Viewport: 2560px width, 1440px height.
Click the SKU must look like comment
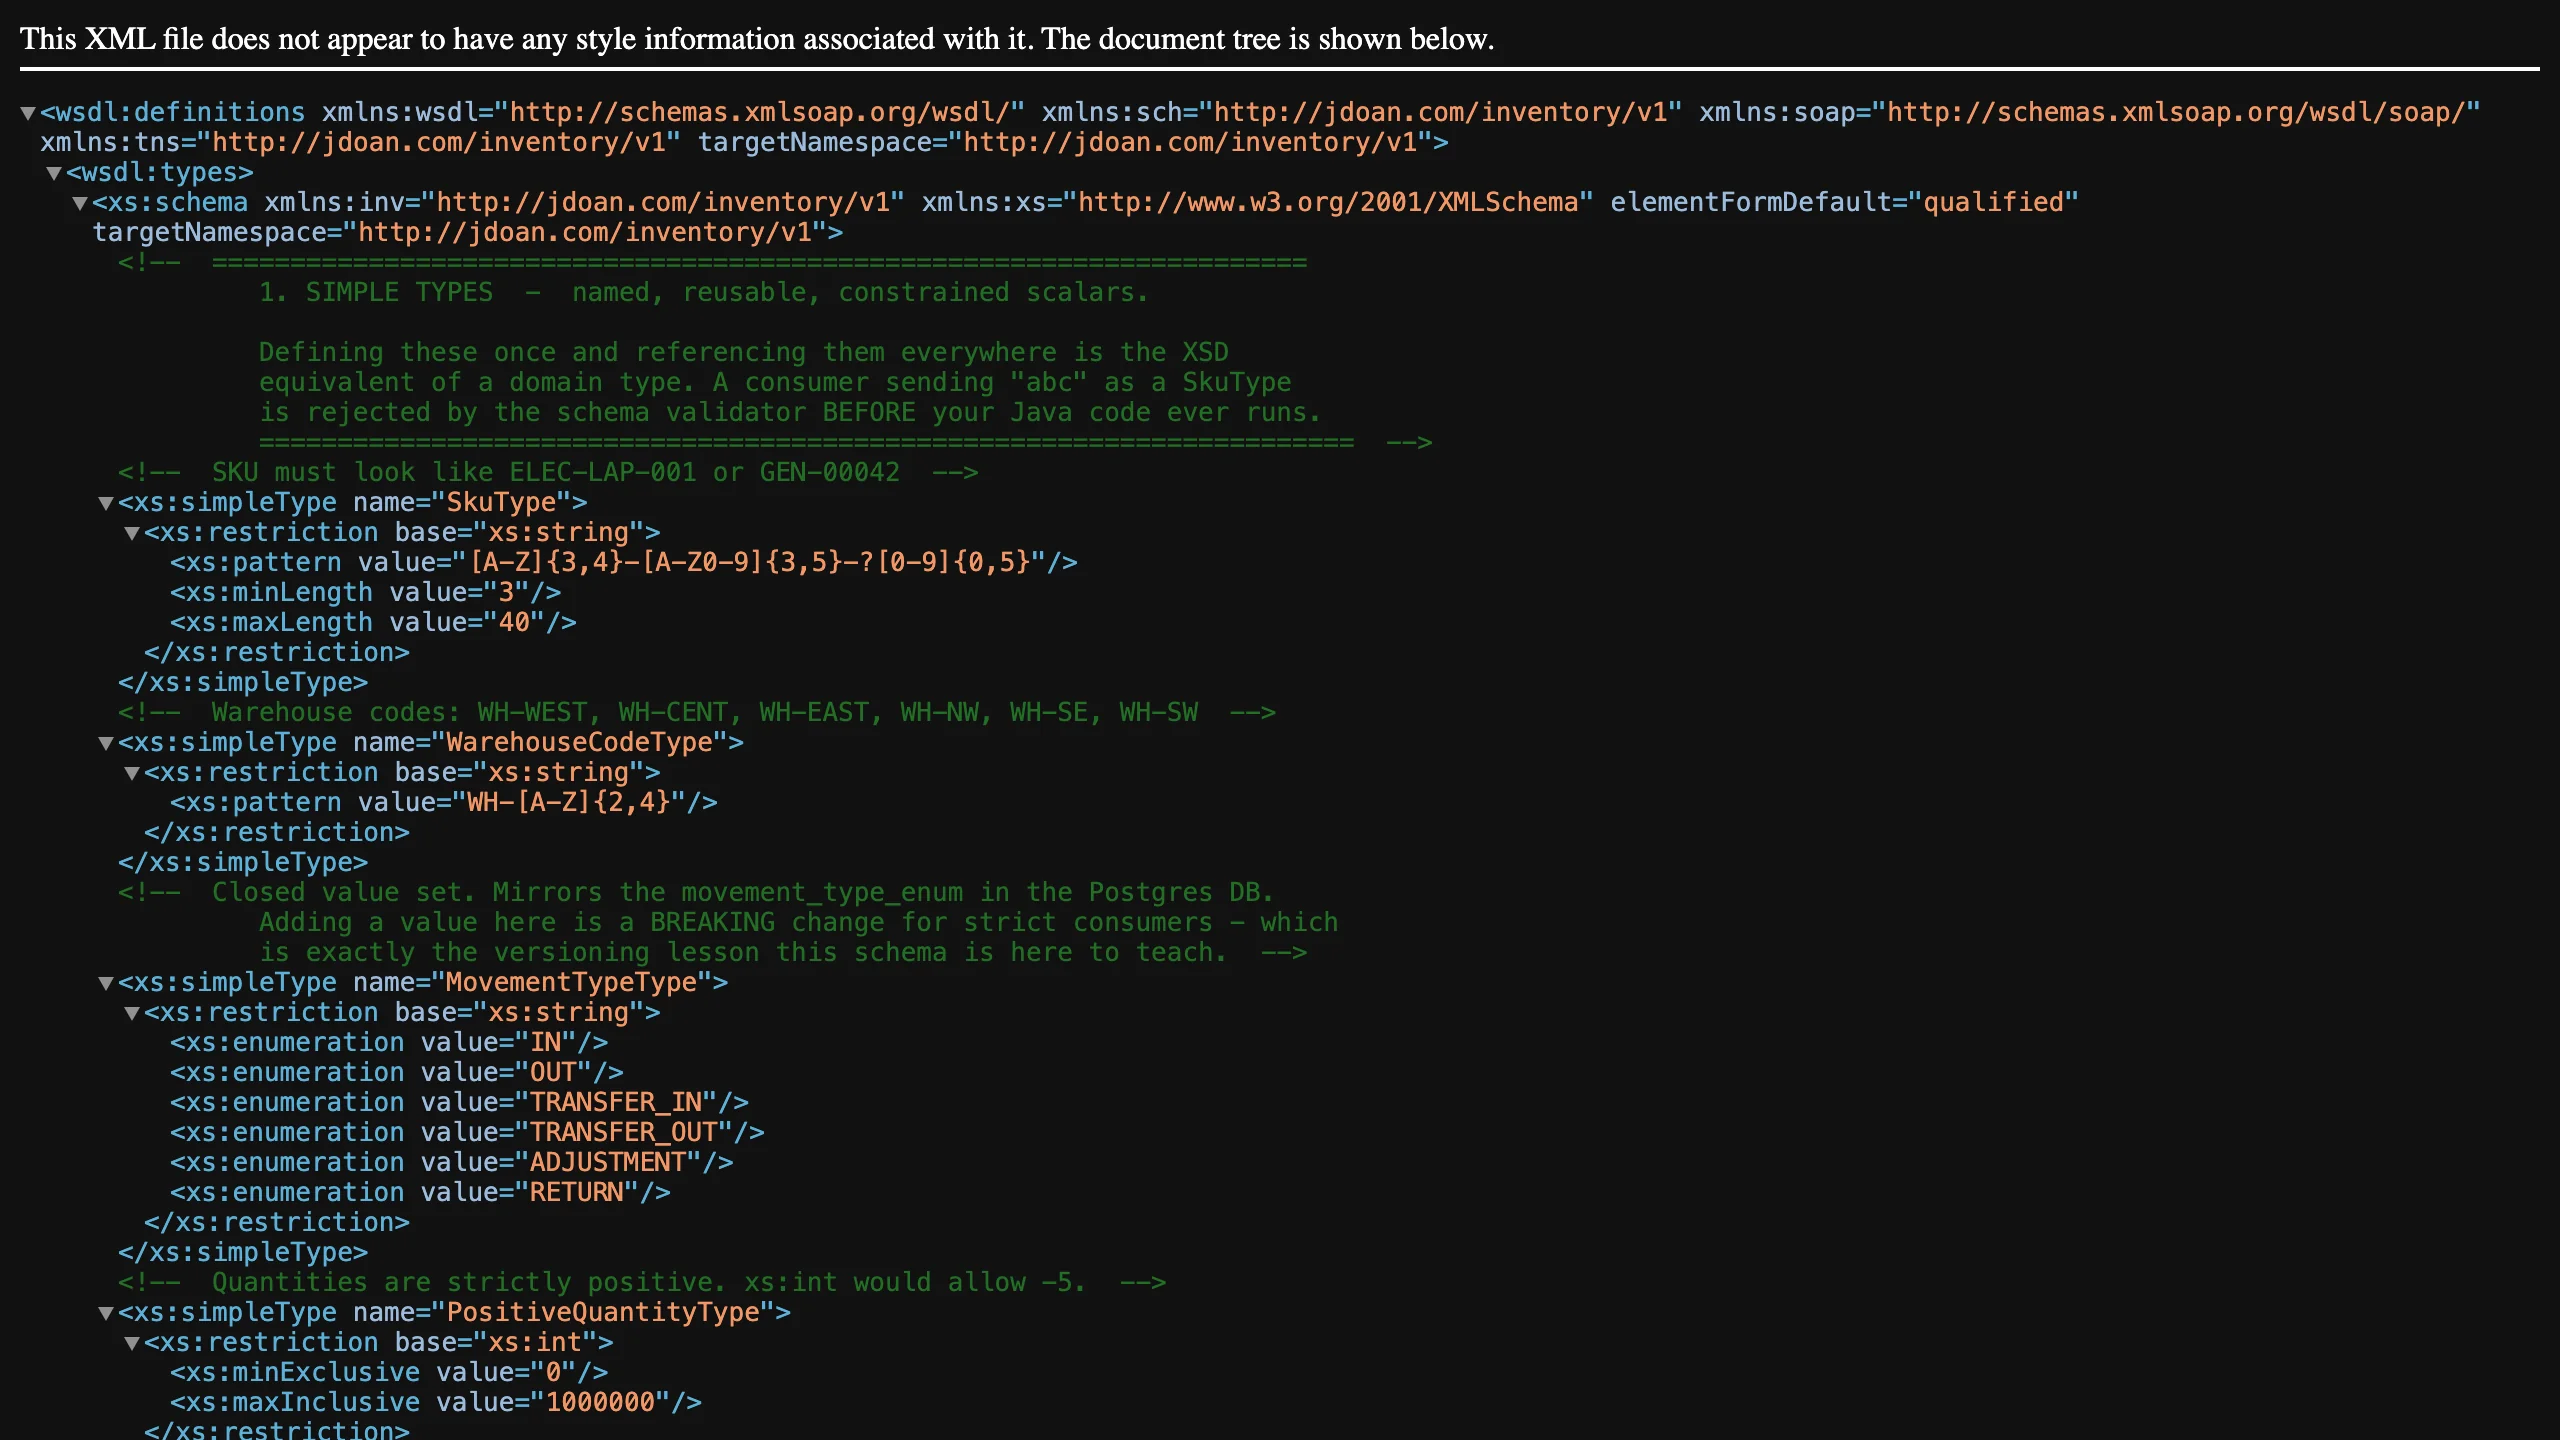coord(548,472)
